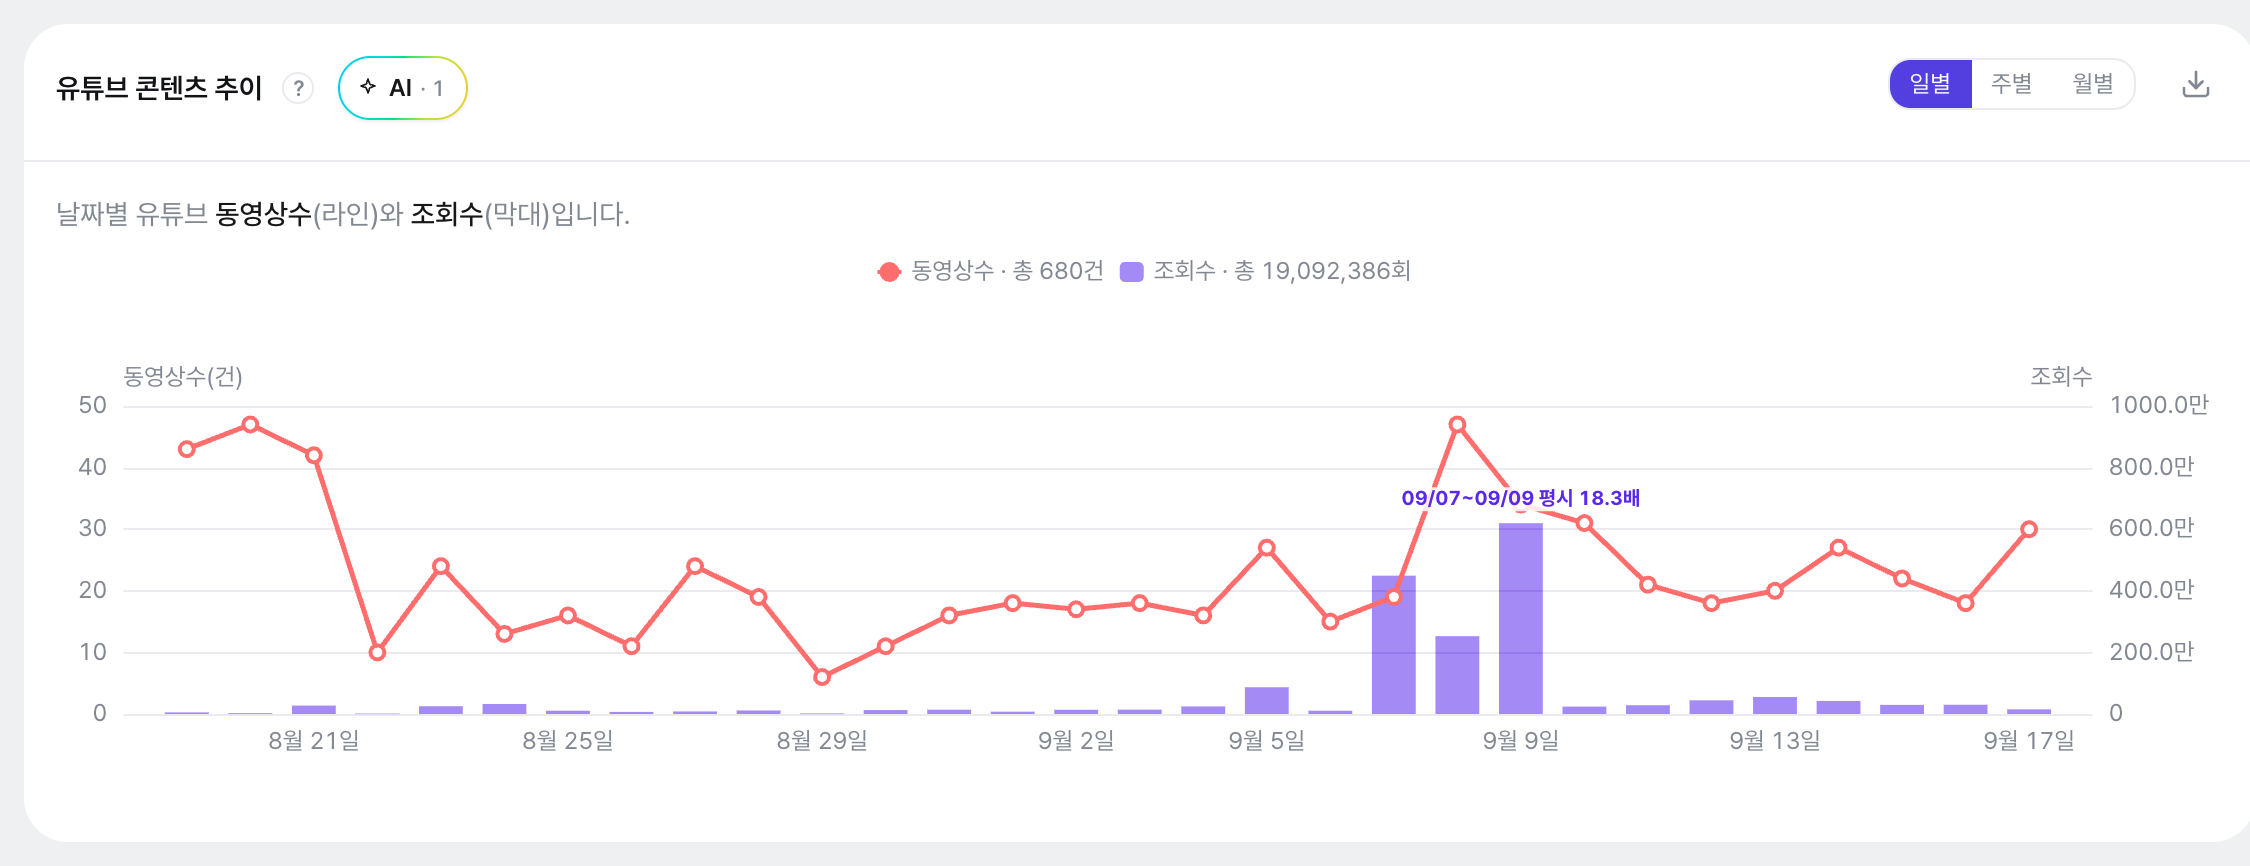Click the x-axis label '9월 13일'

click(x=1775, y=741)
